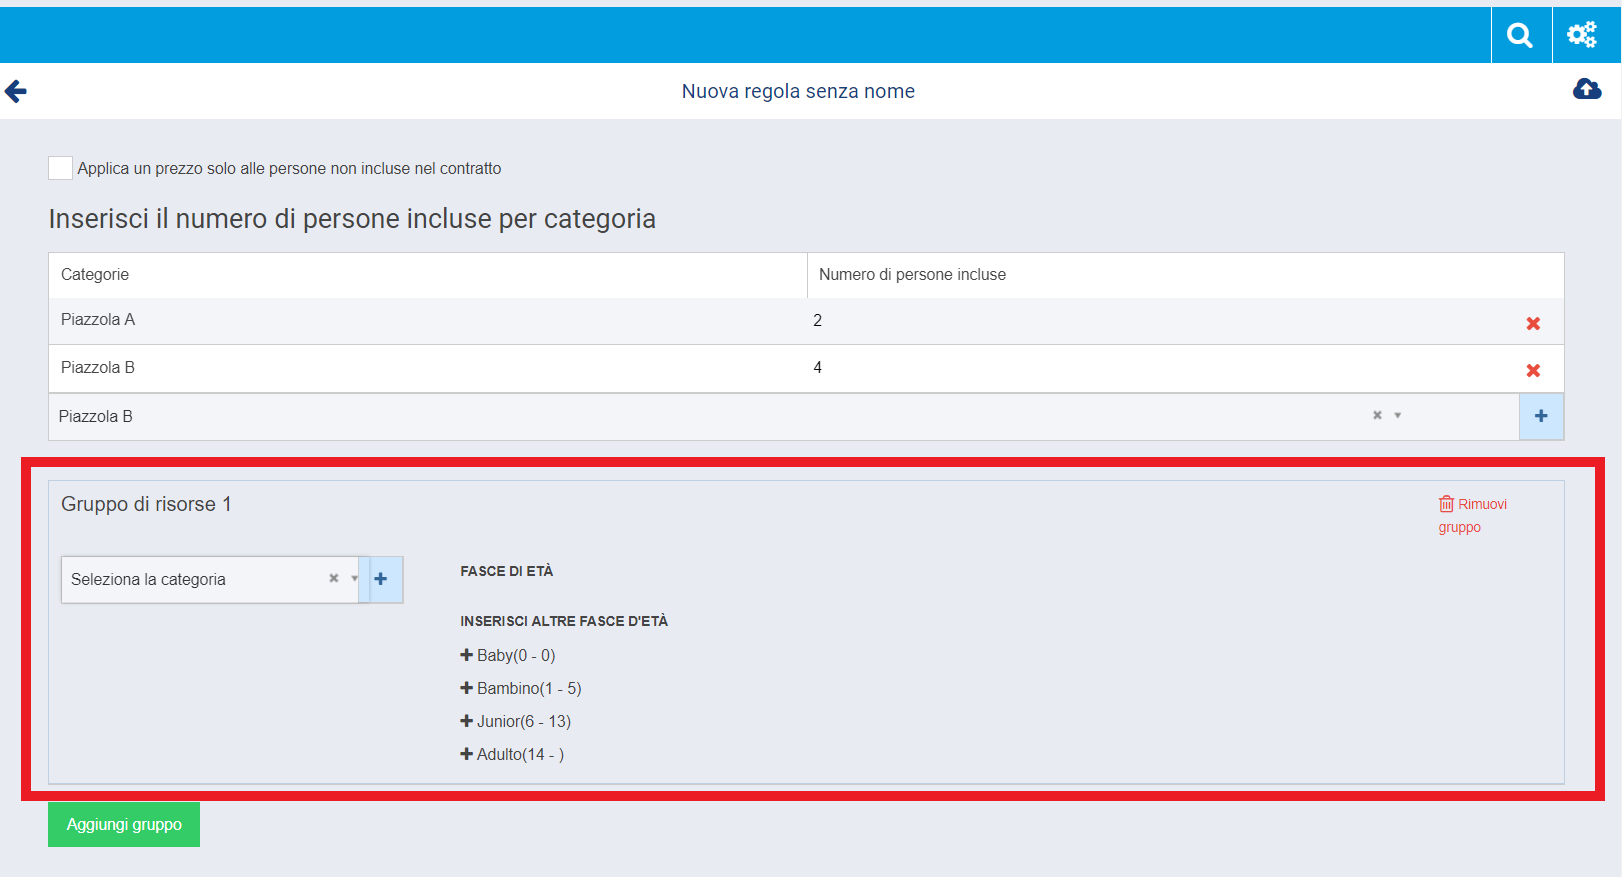Image resolution: width=1622 pixels, height=877 pixels.
Task: Clear the Piazzola B dropdown selection
Action: coord(1377,416)
